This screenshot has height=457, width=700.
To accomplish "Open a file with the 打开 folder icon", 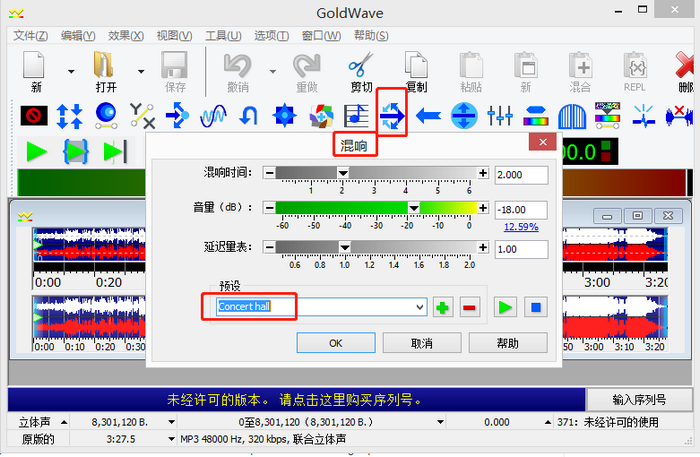I will 104,65.
